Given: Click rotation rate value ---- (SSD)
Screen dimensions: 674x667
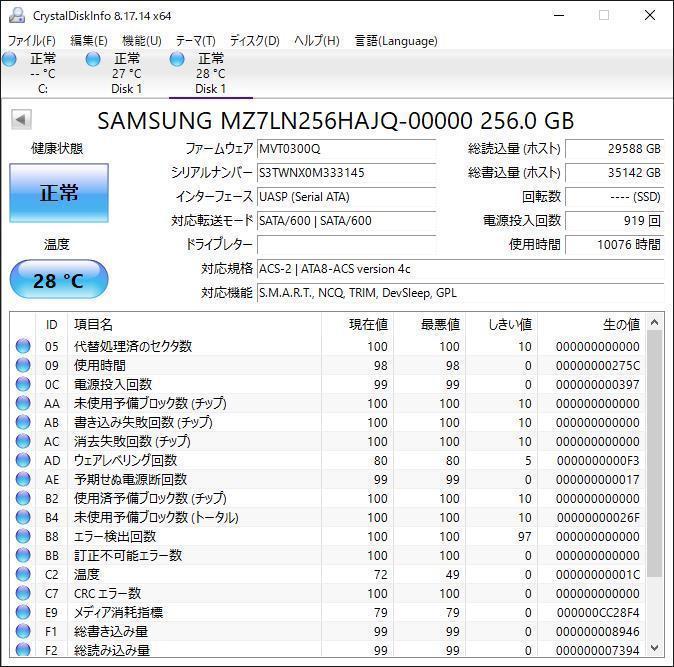Looking at the screenshot, I should click(x=615, y=197).
